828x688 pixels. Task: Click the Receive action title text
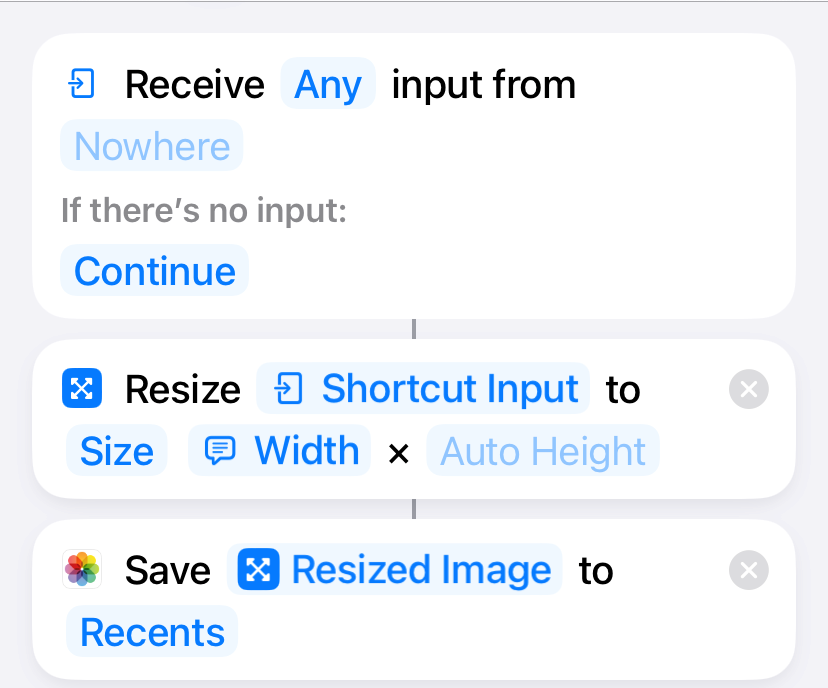click(x=194, y=85)
